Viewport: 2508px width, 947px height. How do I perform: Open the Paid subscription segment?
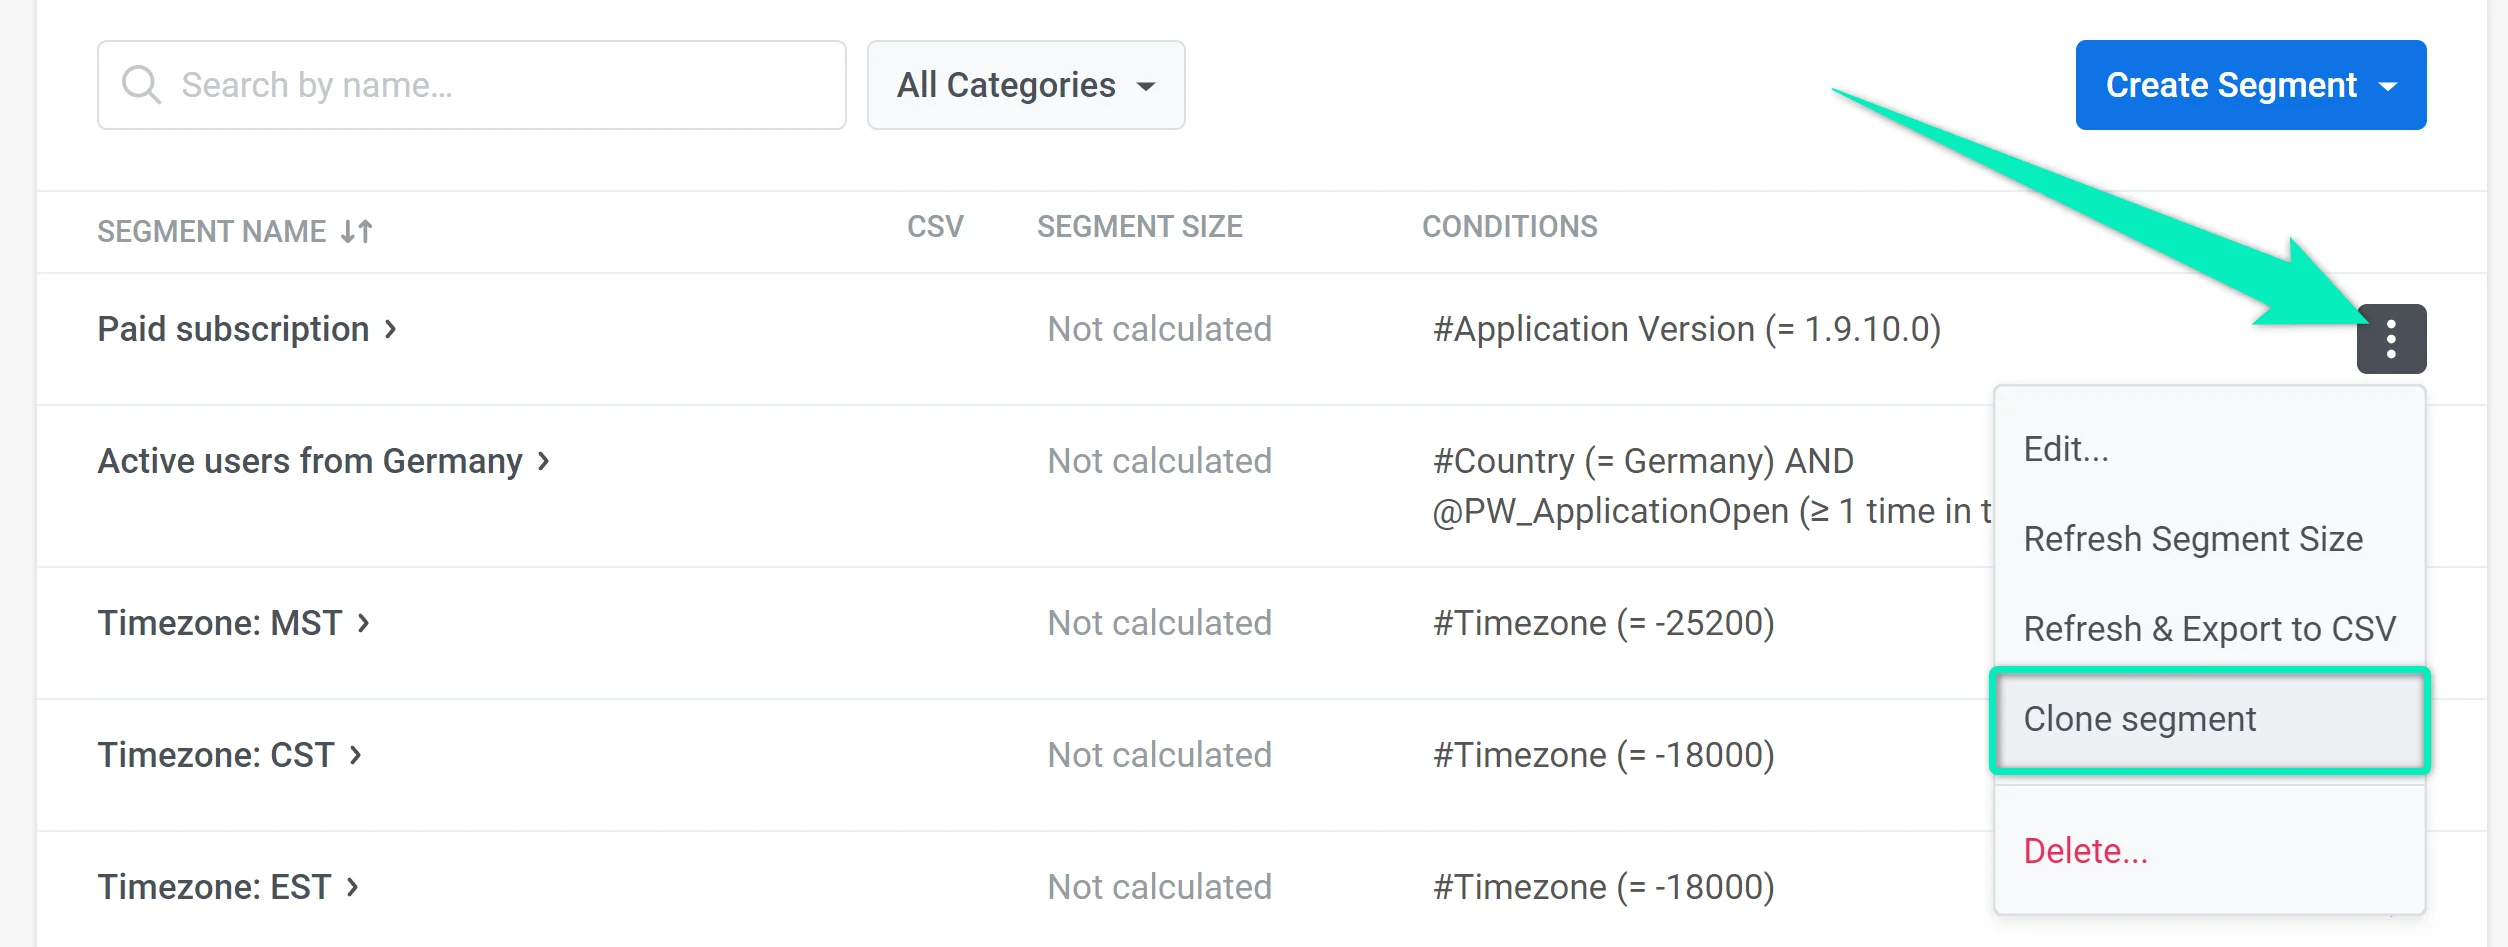tap(233, 329)
